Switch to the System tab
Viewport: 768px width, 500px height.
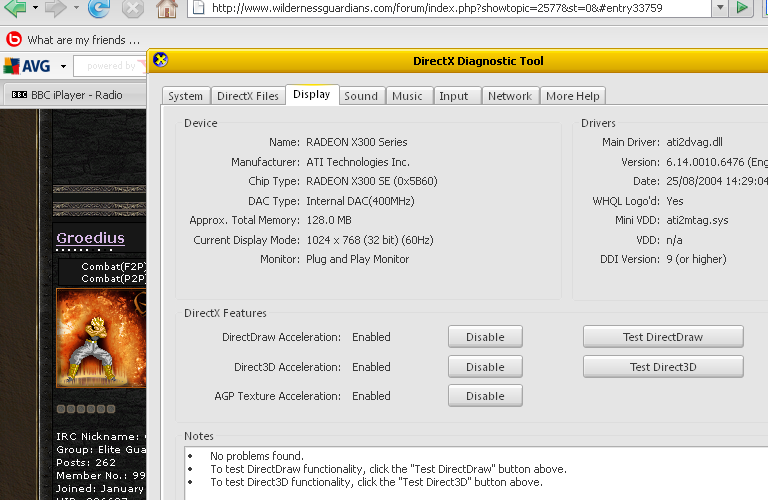tap(186, 96)
